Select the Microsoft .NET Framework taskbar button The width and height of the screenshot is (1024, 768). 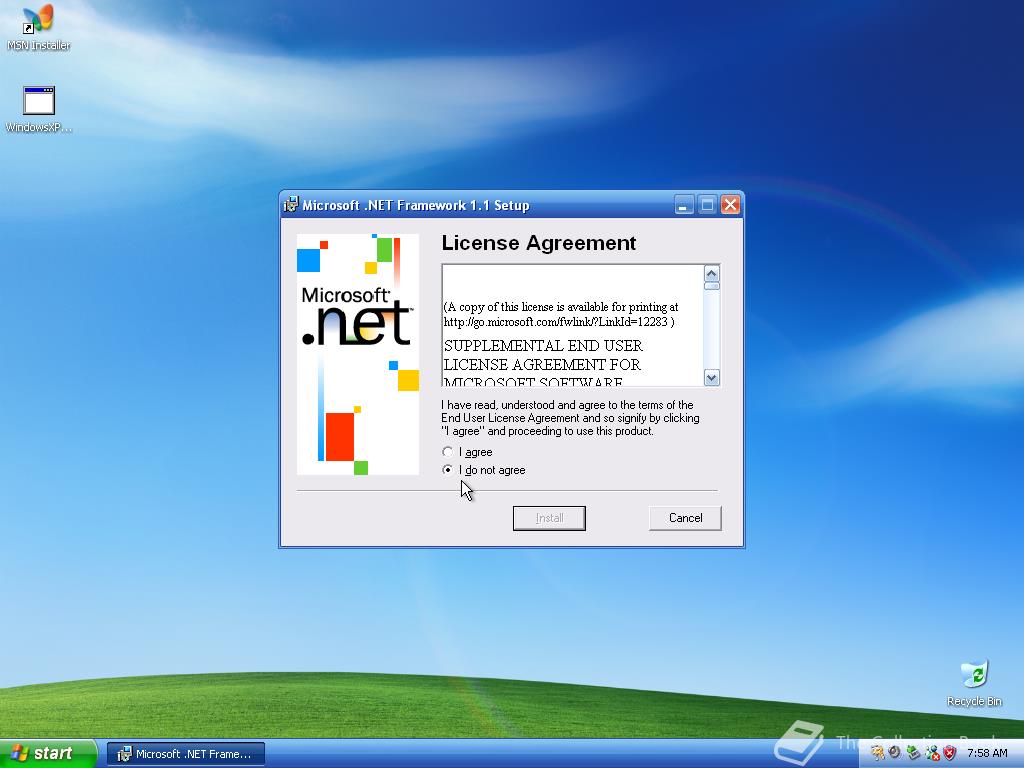point(185,752)
